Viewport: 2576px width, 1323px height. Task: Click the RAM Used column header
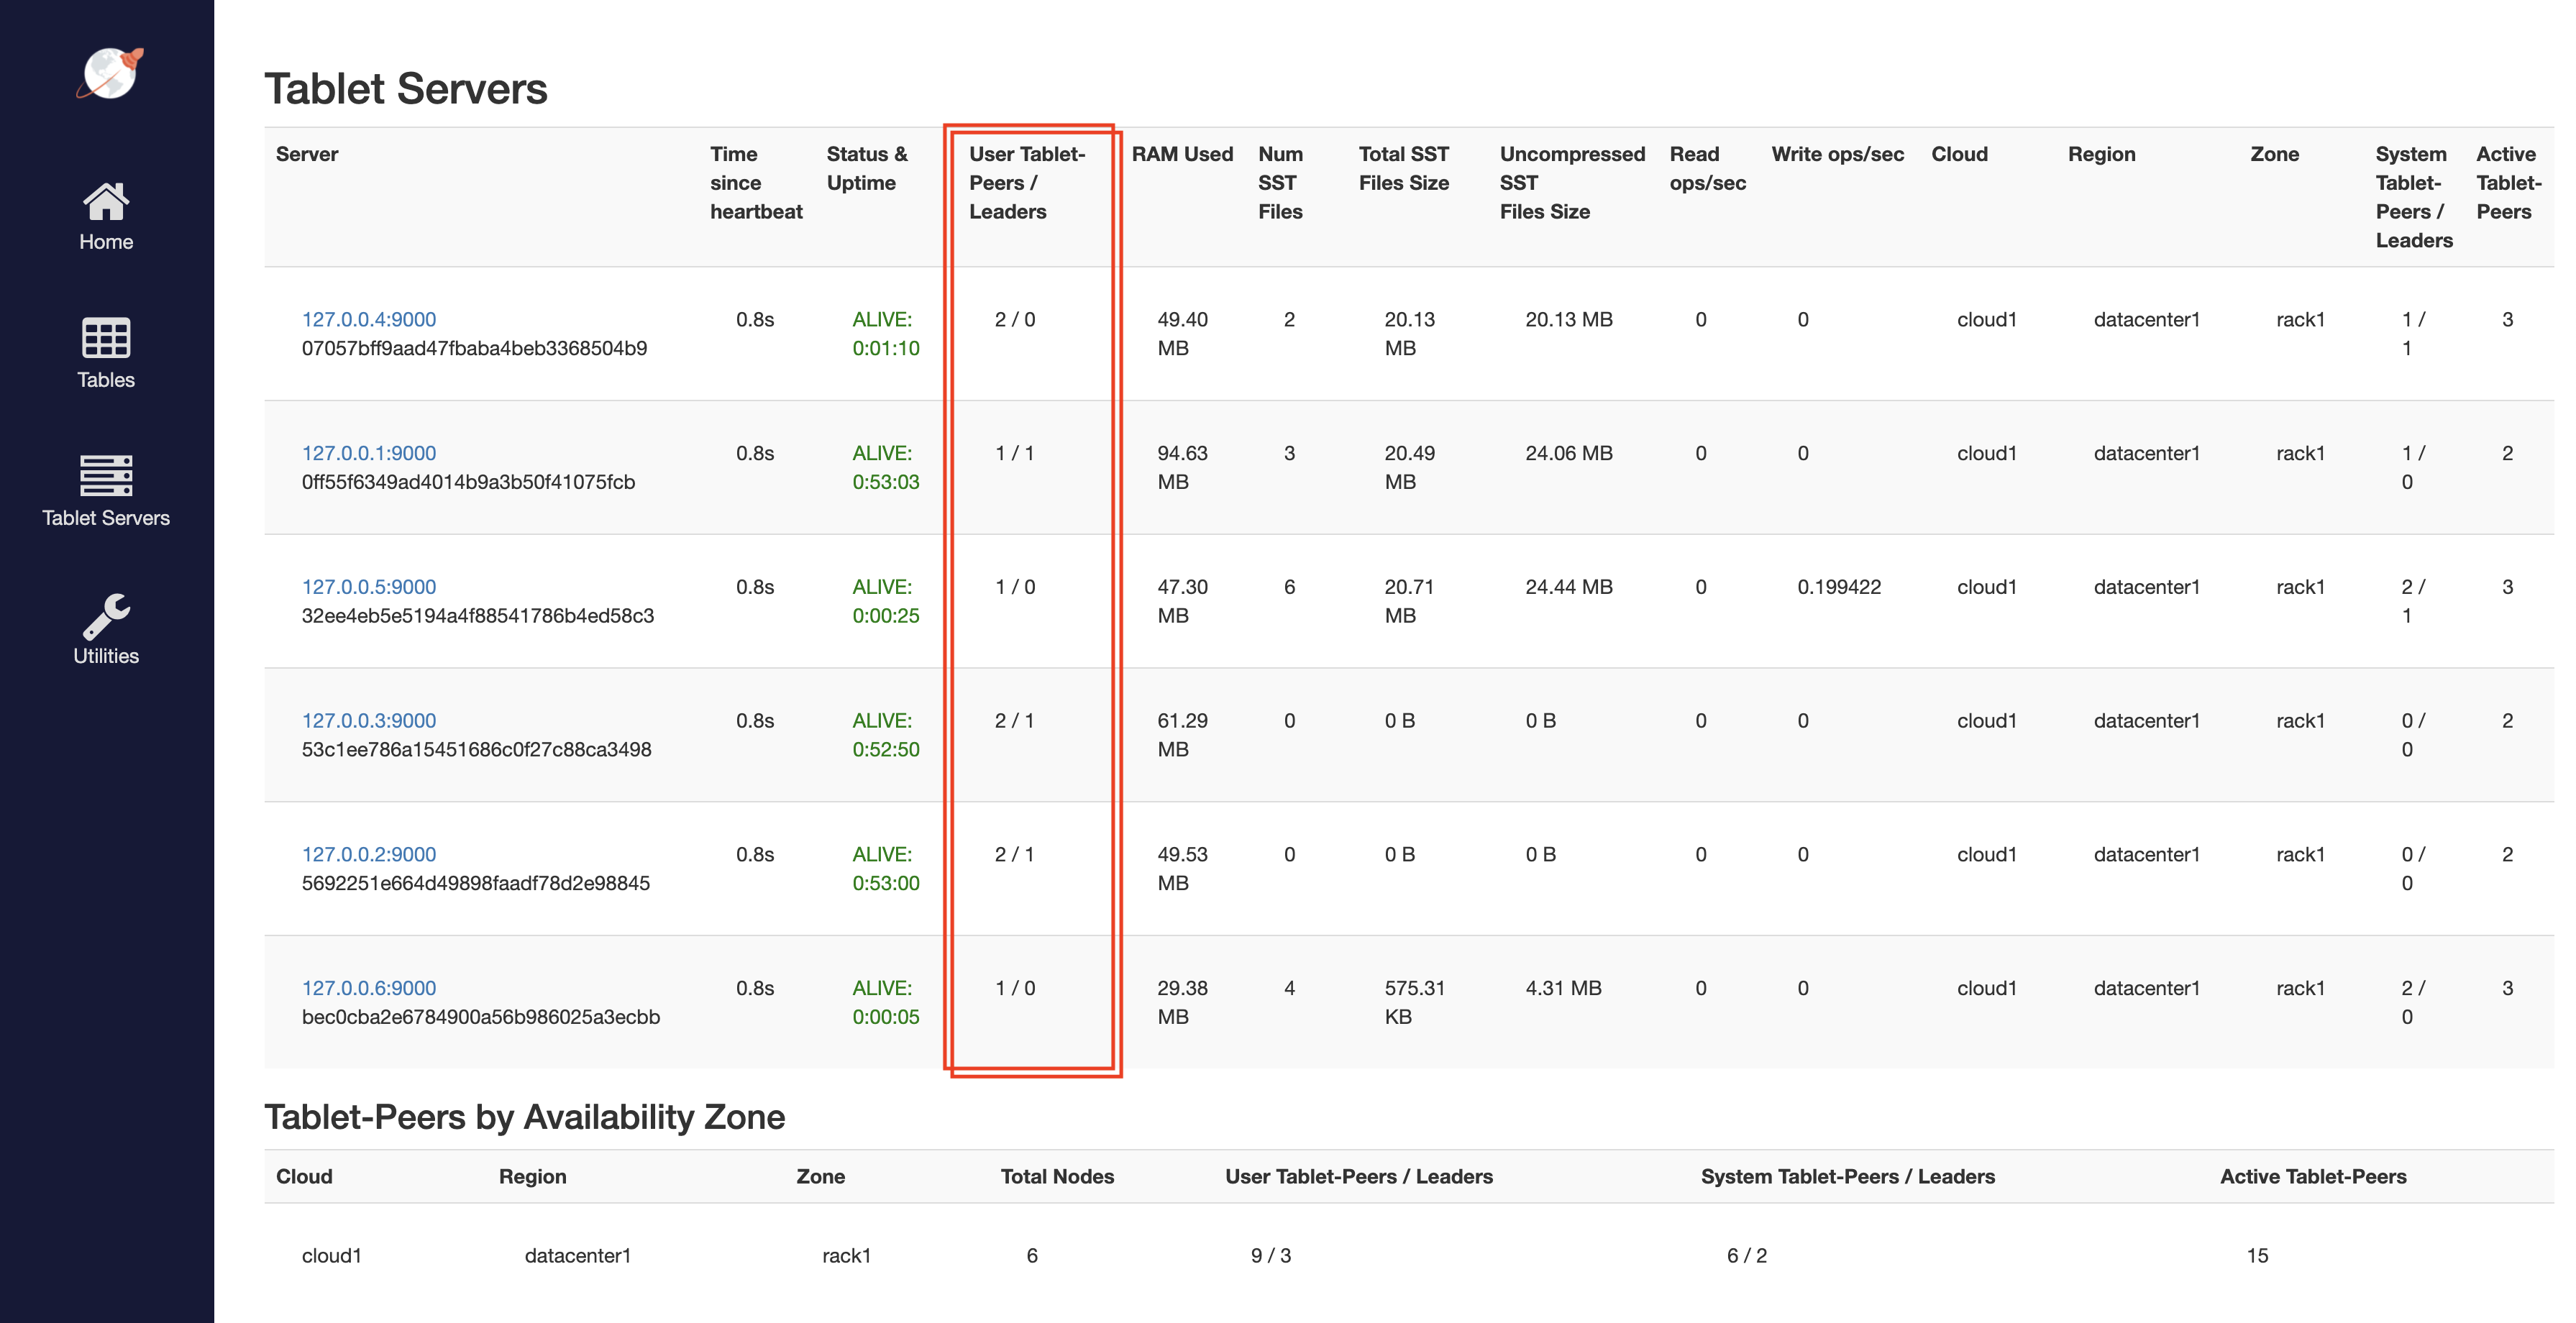click(x=1182, y=154)
